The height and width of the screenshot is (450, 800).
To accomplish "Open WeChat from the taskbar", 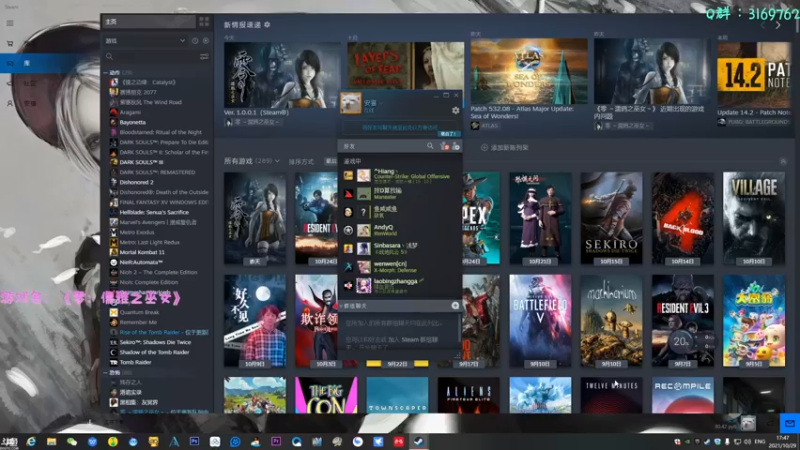I will tap(72, 442).
